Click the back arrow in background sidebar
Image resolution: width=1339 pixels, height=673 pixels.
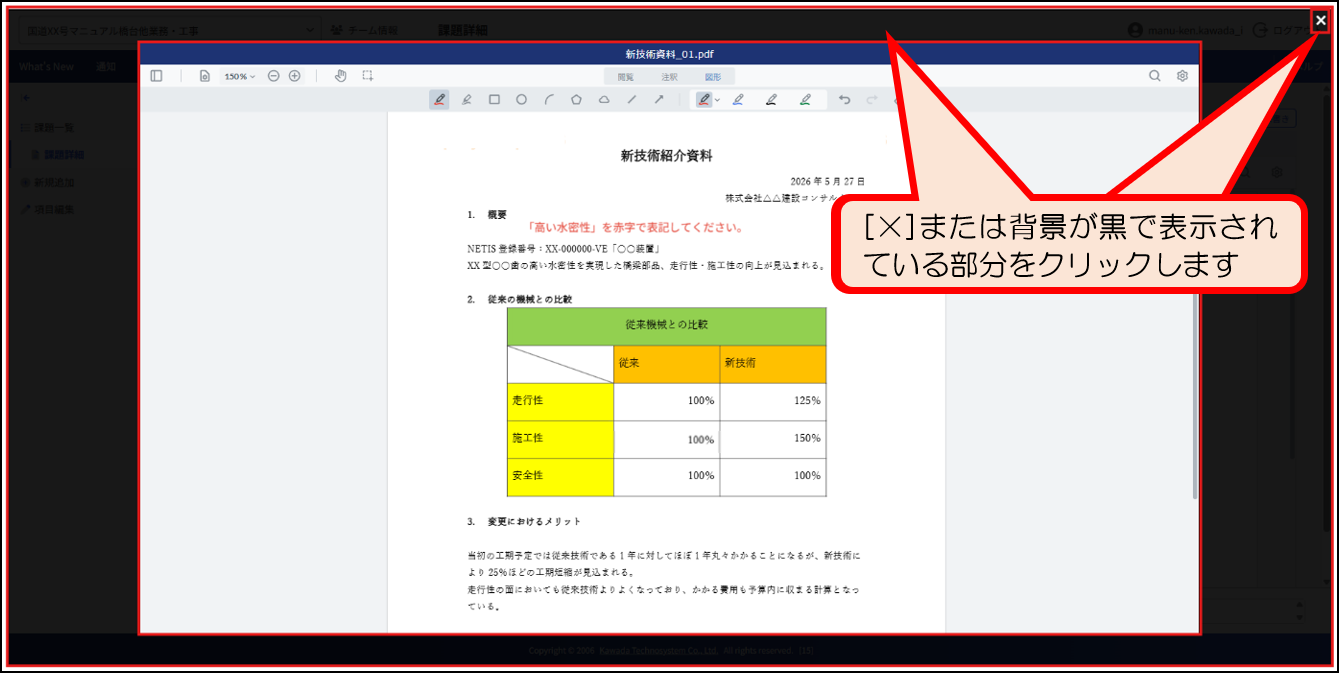pyautogui.click(x=26, y=98)
